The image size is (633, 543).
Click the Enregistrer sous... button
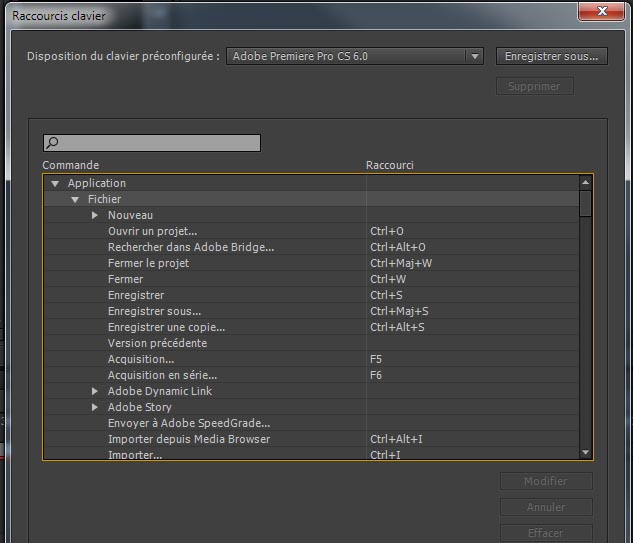(551, 56)
